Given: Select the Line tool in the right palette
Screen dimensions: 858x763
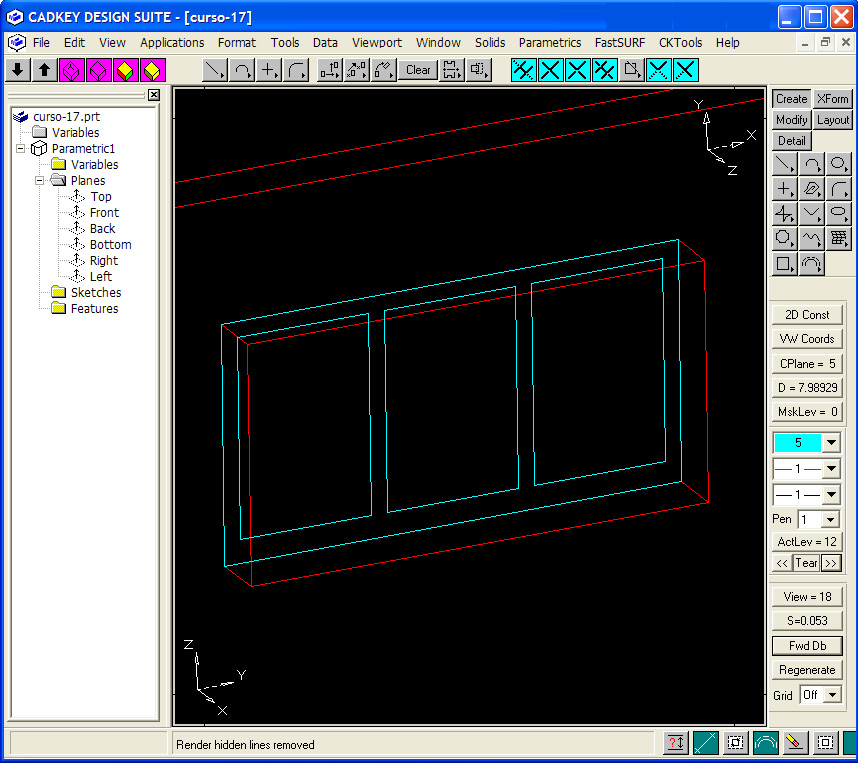Looking at the screenshot, I should tap(785, 165).
